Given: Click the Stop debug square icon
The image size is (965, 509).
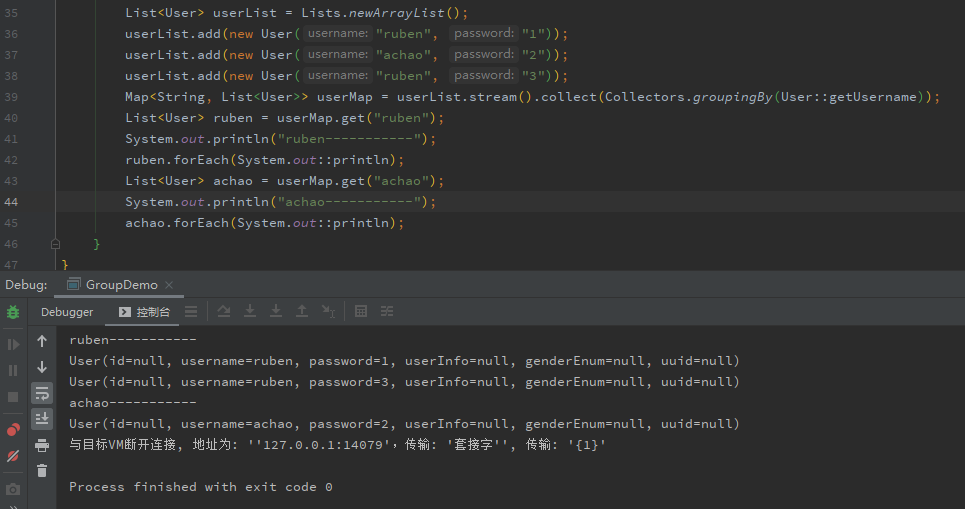Looking at the screenshot, I should (x=13, y=397).
